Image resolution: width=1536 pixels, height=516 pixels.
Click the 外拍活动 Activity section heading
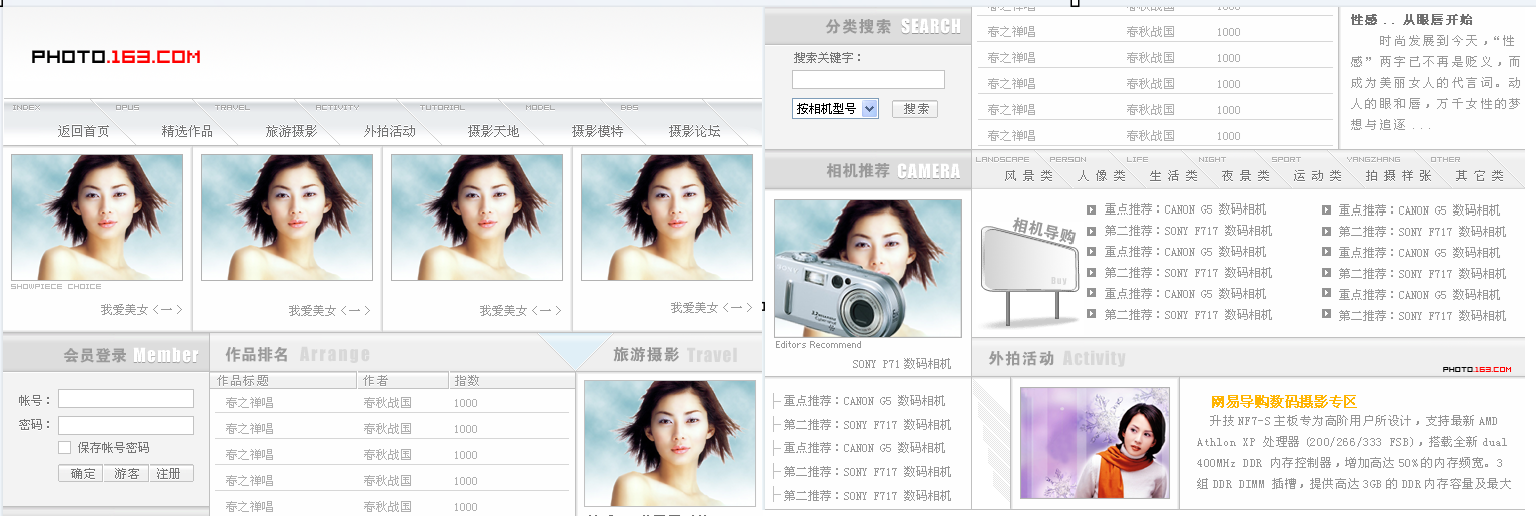coord(1057,358)
